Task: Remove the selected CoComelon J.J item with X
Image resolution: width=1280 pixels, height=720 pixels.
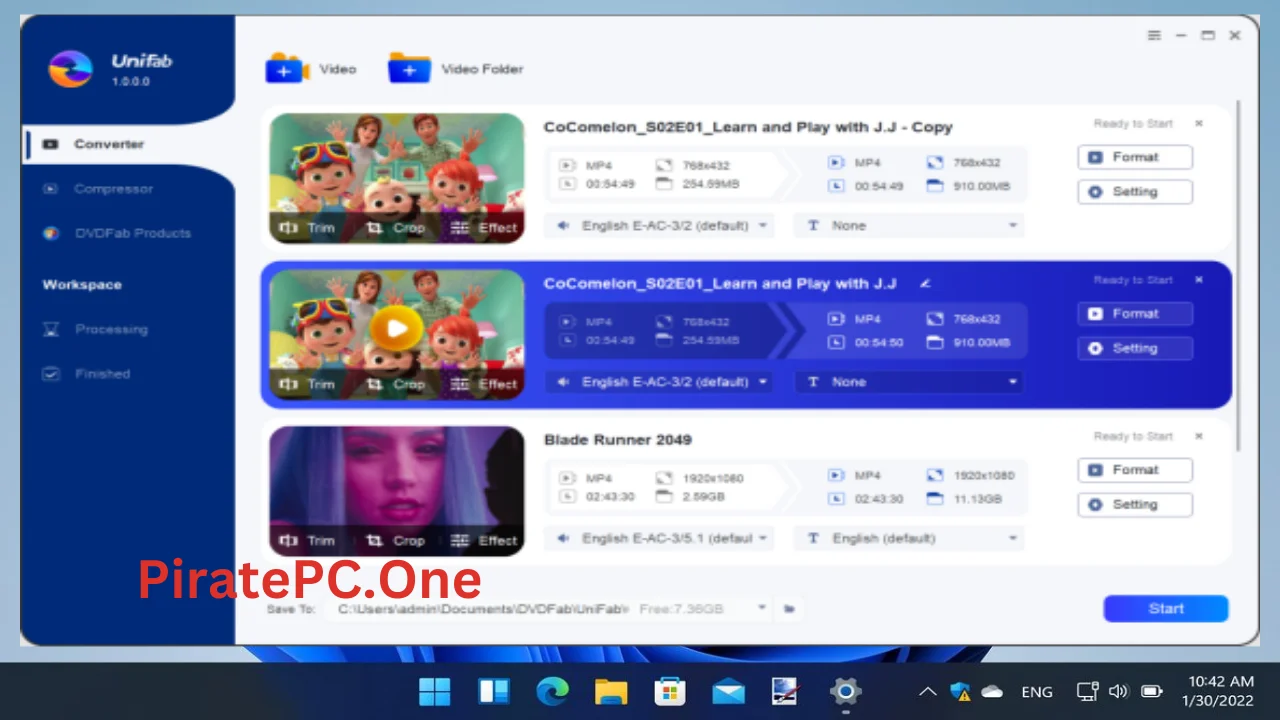Action: click(1199, 280)
